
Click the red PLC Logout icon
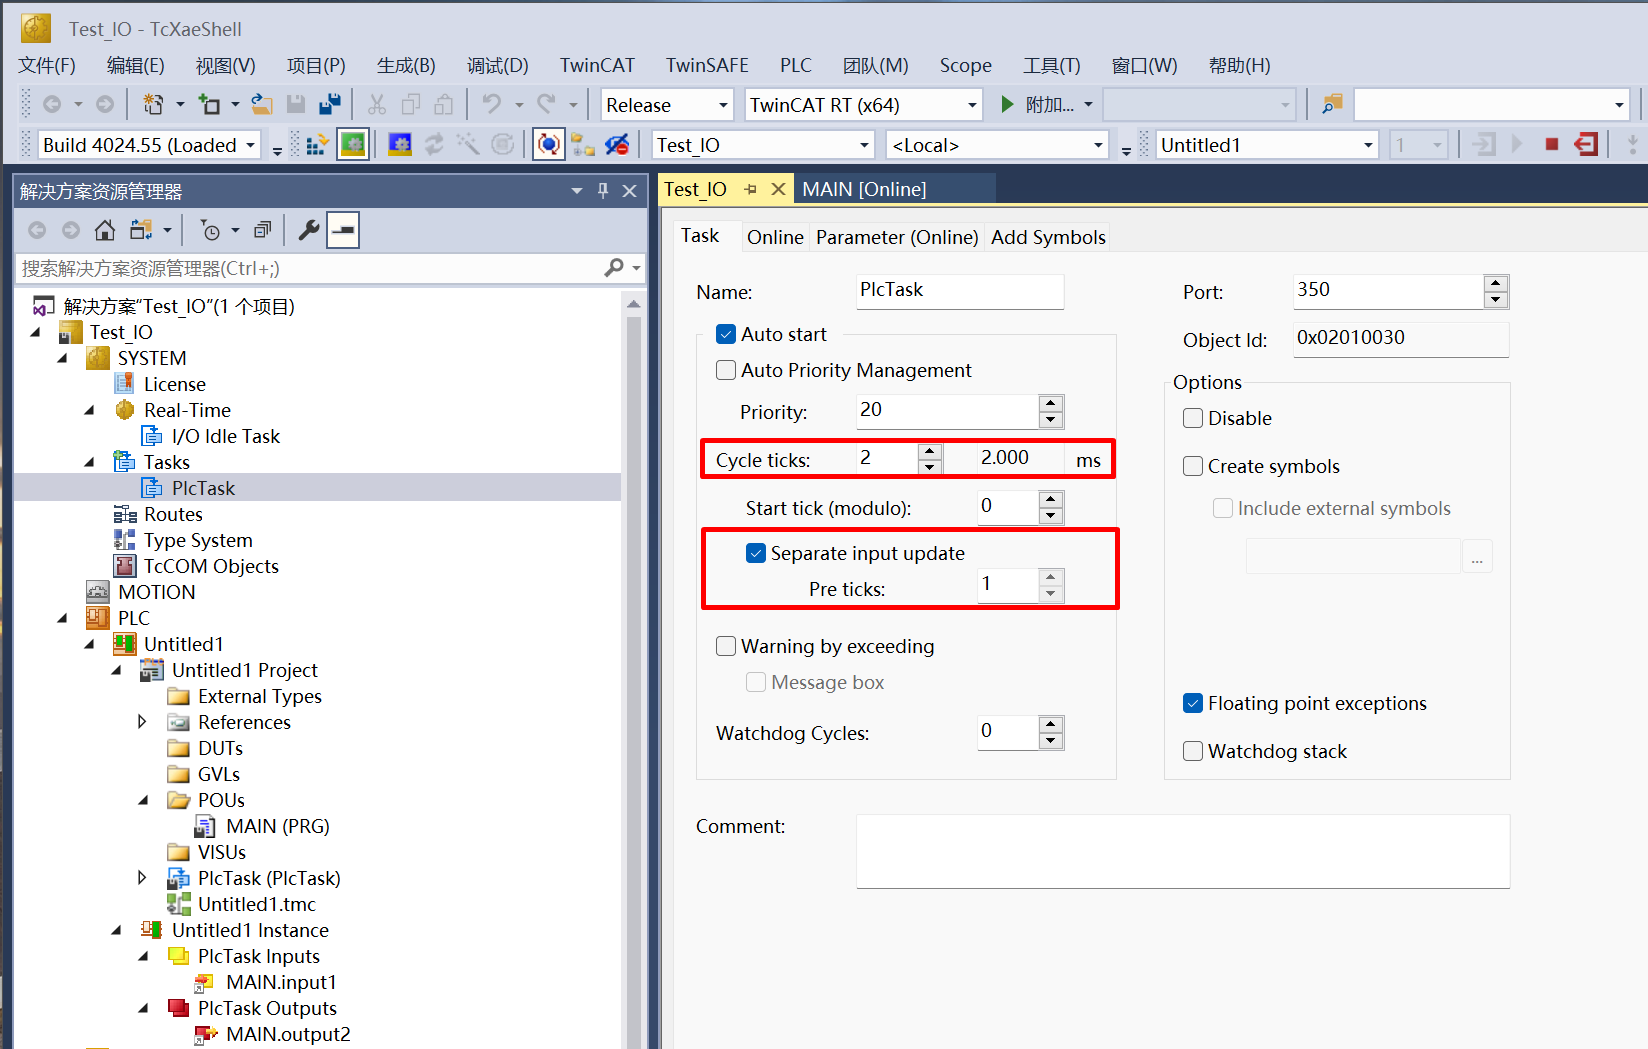1586,145
